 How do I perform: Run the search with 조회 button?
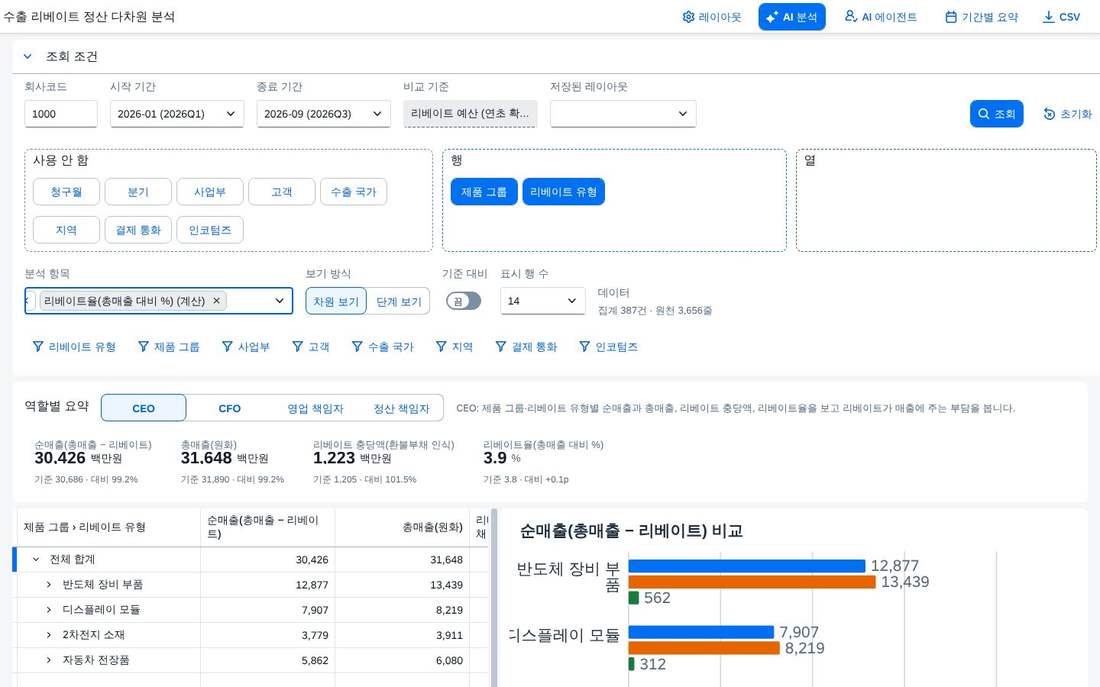tap(996, 114)
